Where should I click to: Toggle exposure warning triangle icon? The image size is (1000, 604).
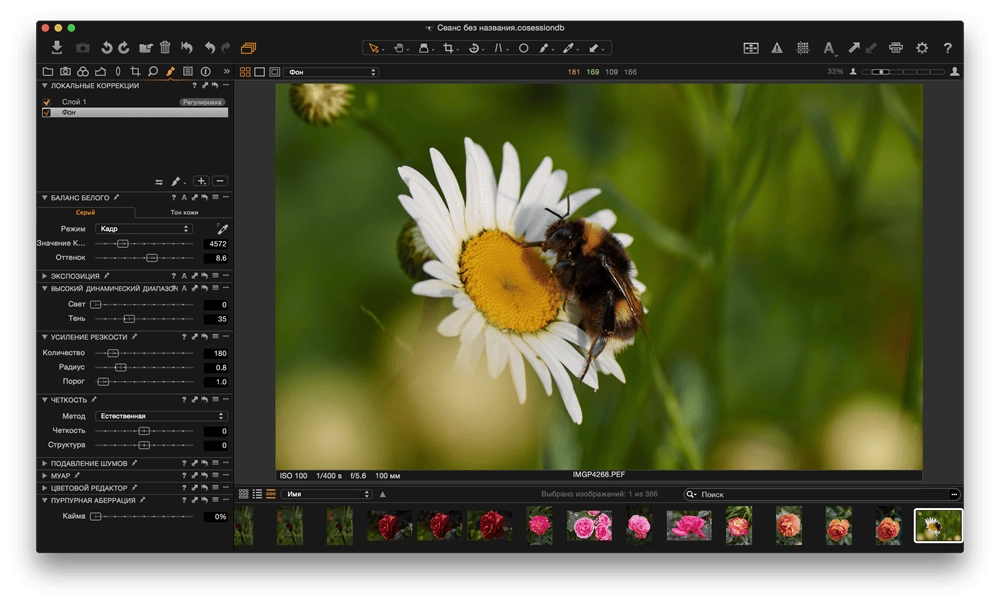click(777, 48)
